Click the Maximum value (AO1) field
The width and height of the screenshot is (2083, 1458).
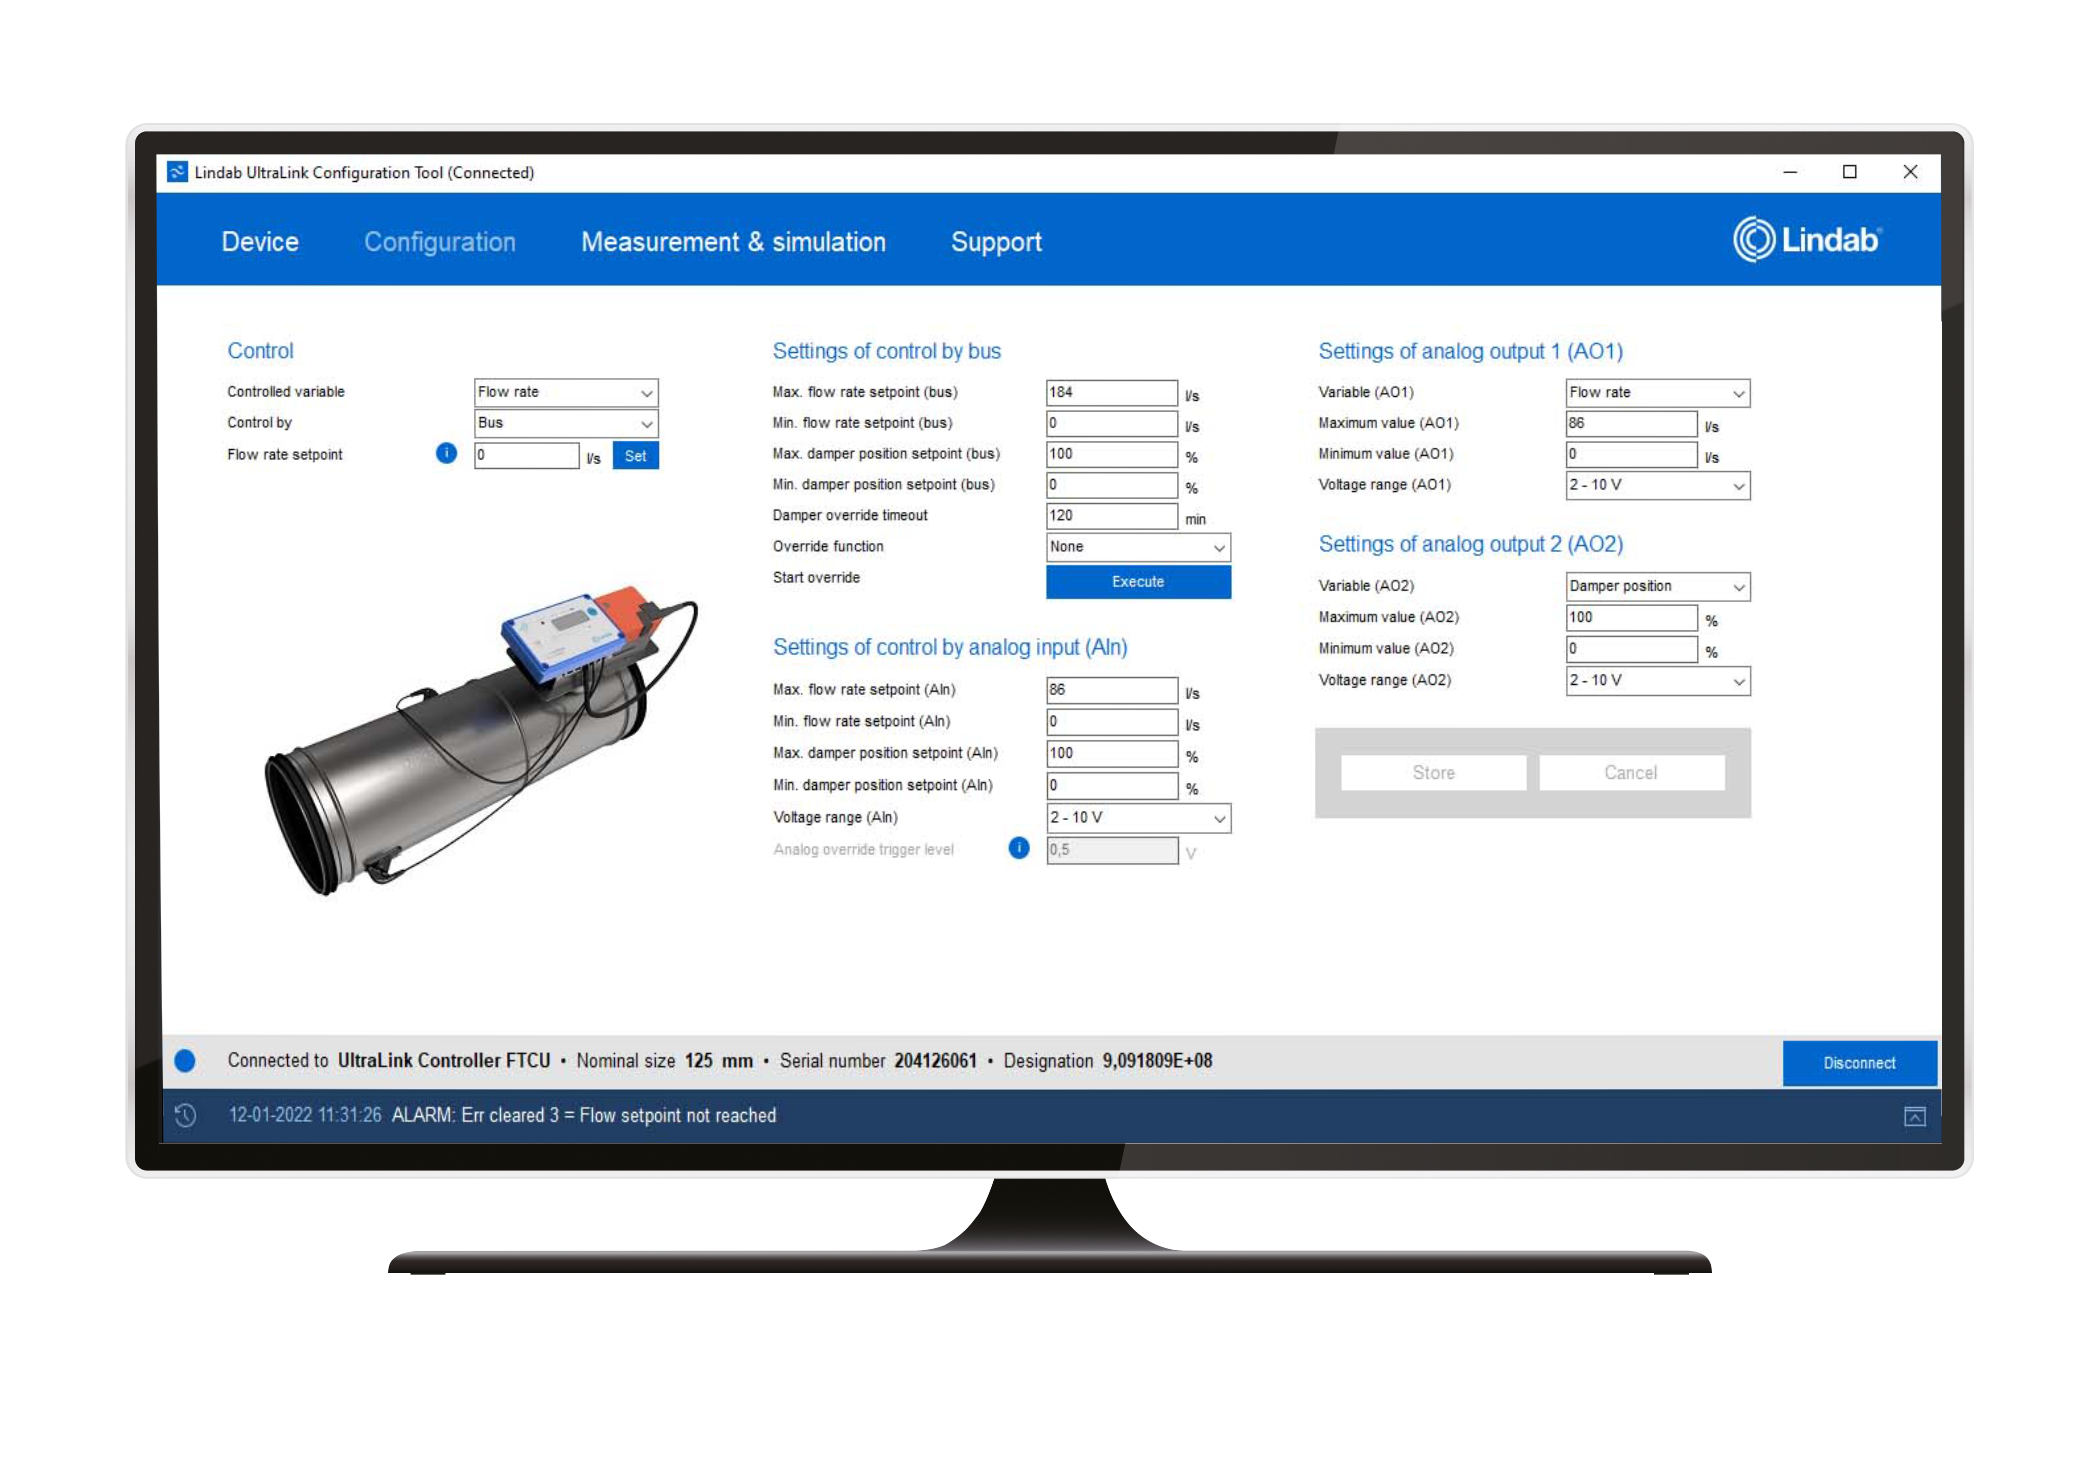(1630, 424)
